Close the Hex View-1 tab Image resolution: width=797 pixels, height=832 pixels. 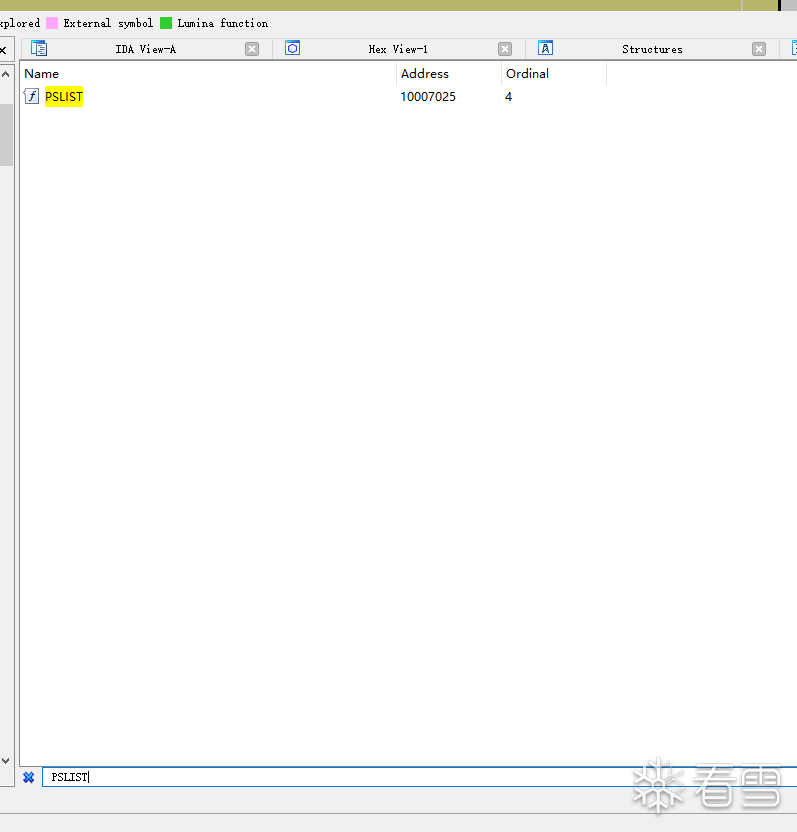pos(505,49)
